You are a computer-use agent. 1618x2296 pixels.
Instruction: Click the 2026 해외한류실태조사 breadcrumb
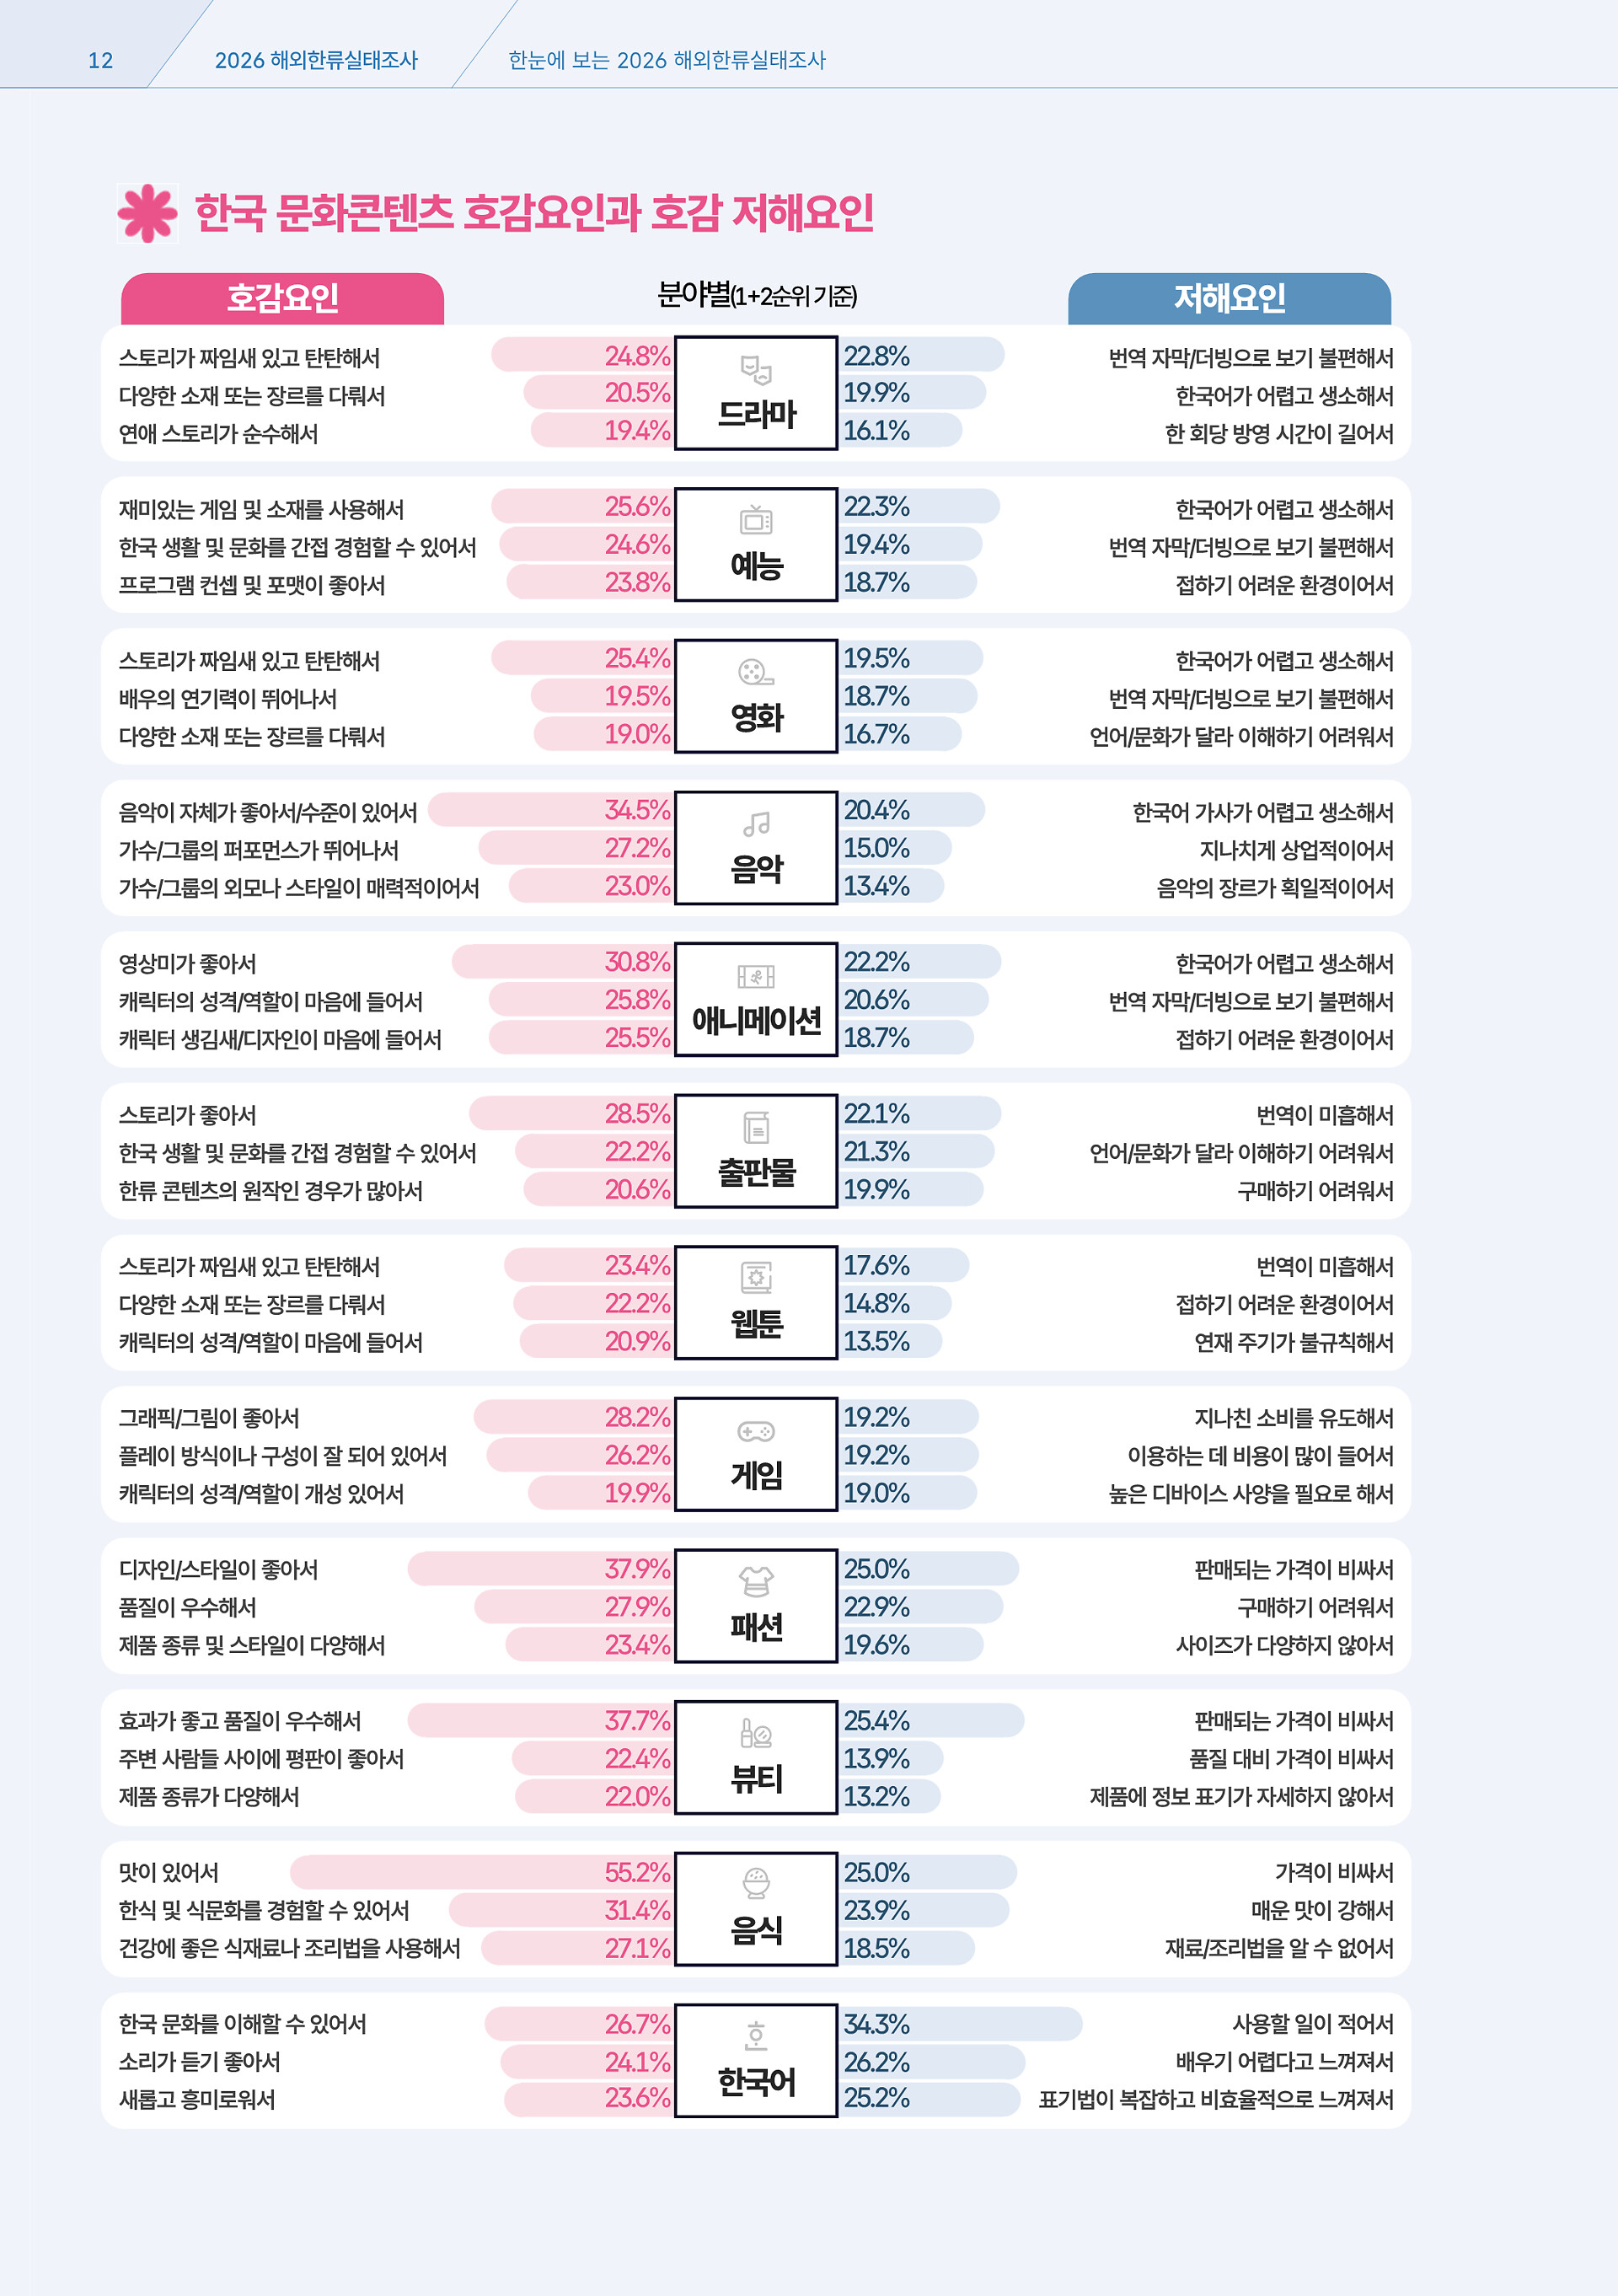click(316, 60)
